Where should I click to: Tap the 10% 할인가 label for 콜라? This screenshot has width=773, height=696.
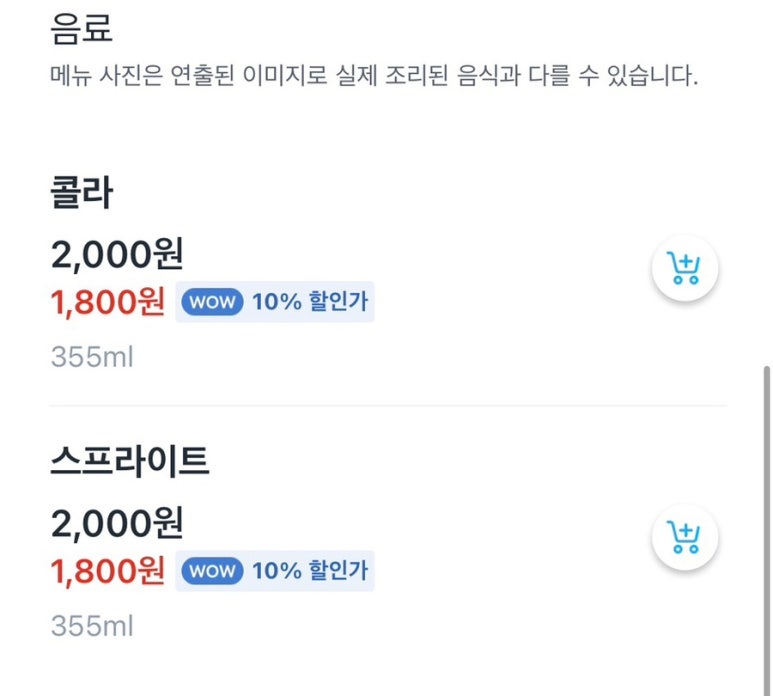[x=309, y=302]
